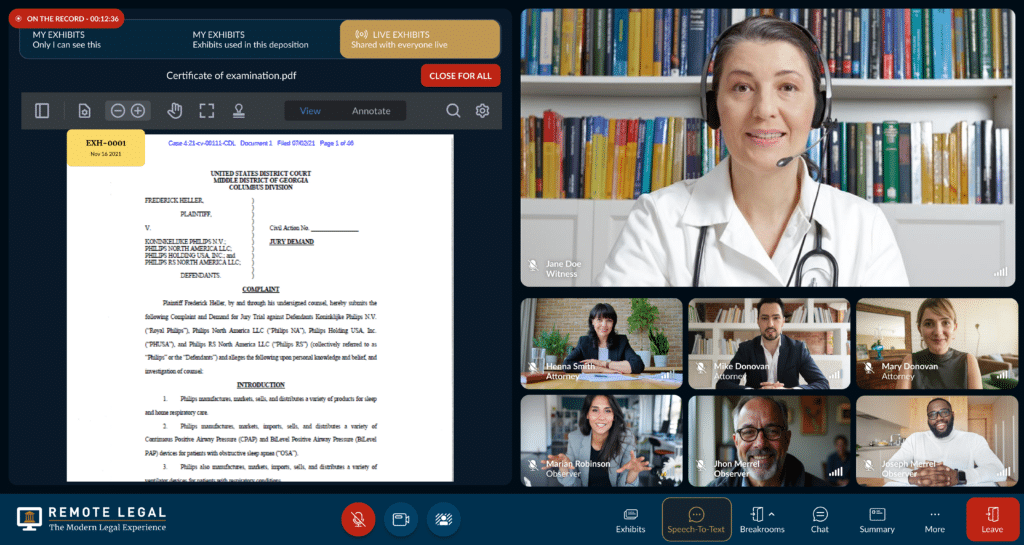Click Close For All button
The image size is (1024, 545).
coord(460,76)
